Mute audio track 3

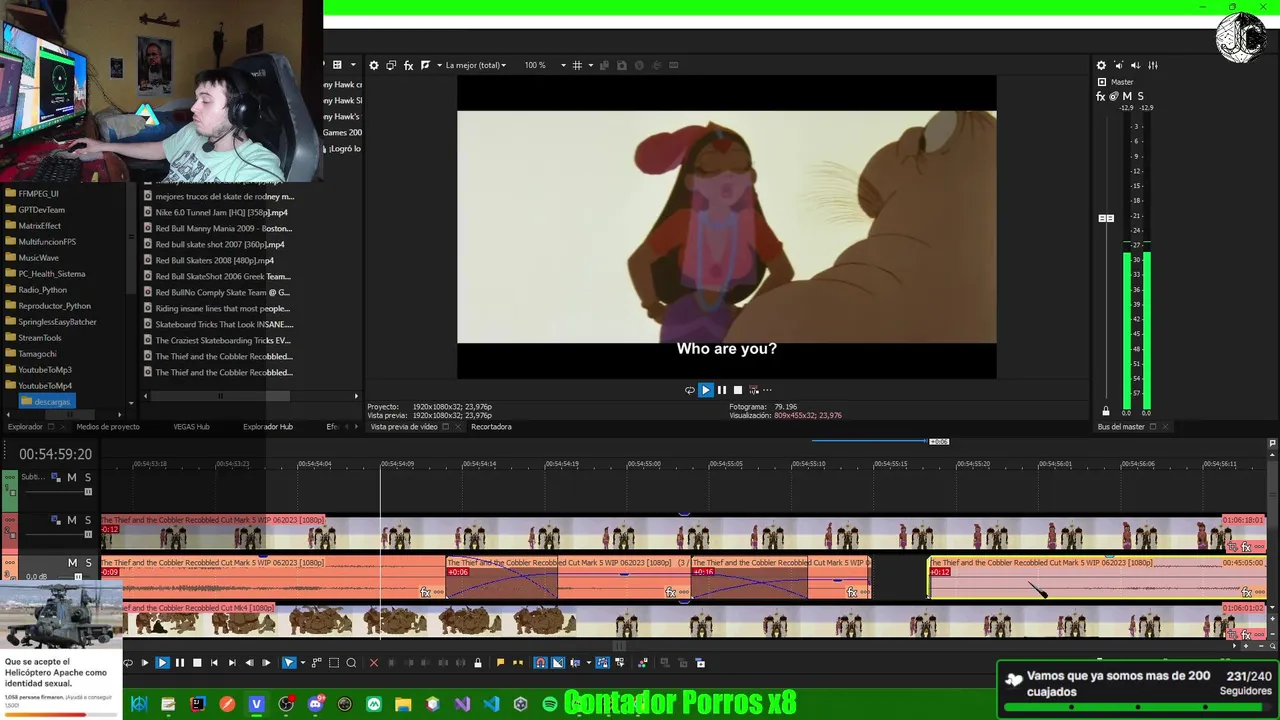72,563
